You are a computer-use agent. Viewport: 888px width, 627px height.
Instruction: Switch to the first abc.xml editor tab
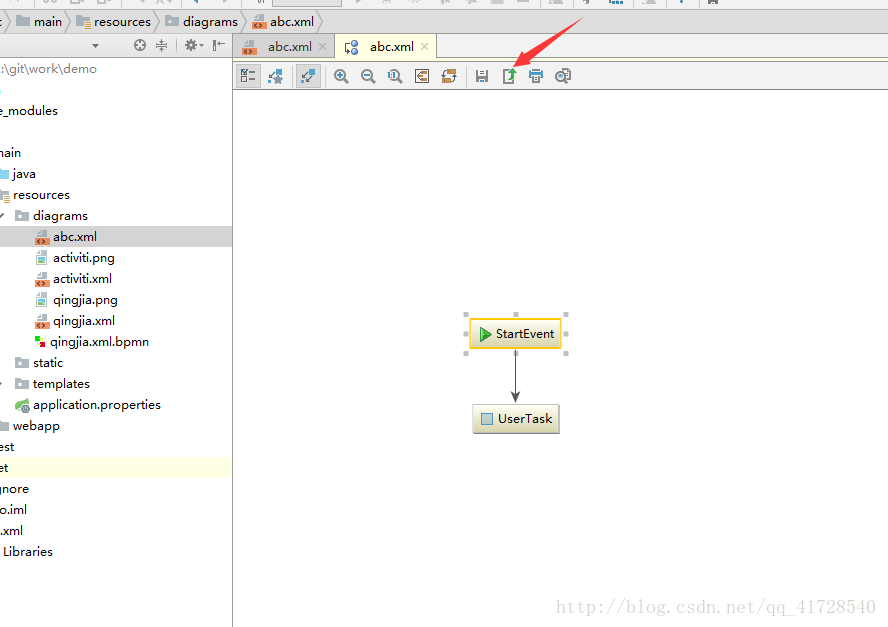click(284, 47)
